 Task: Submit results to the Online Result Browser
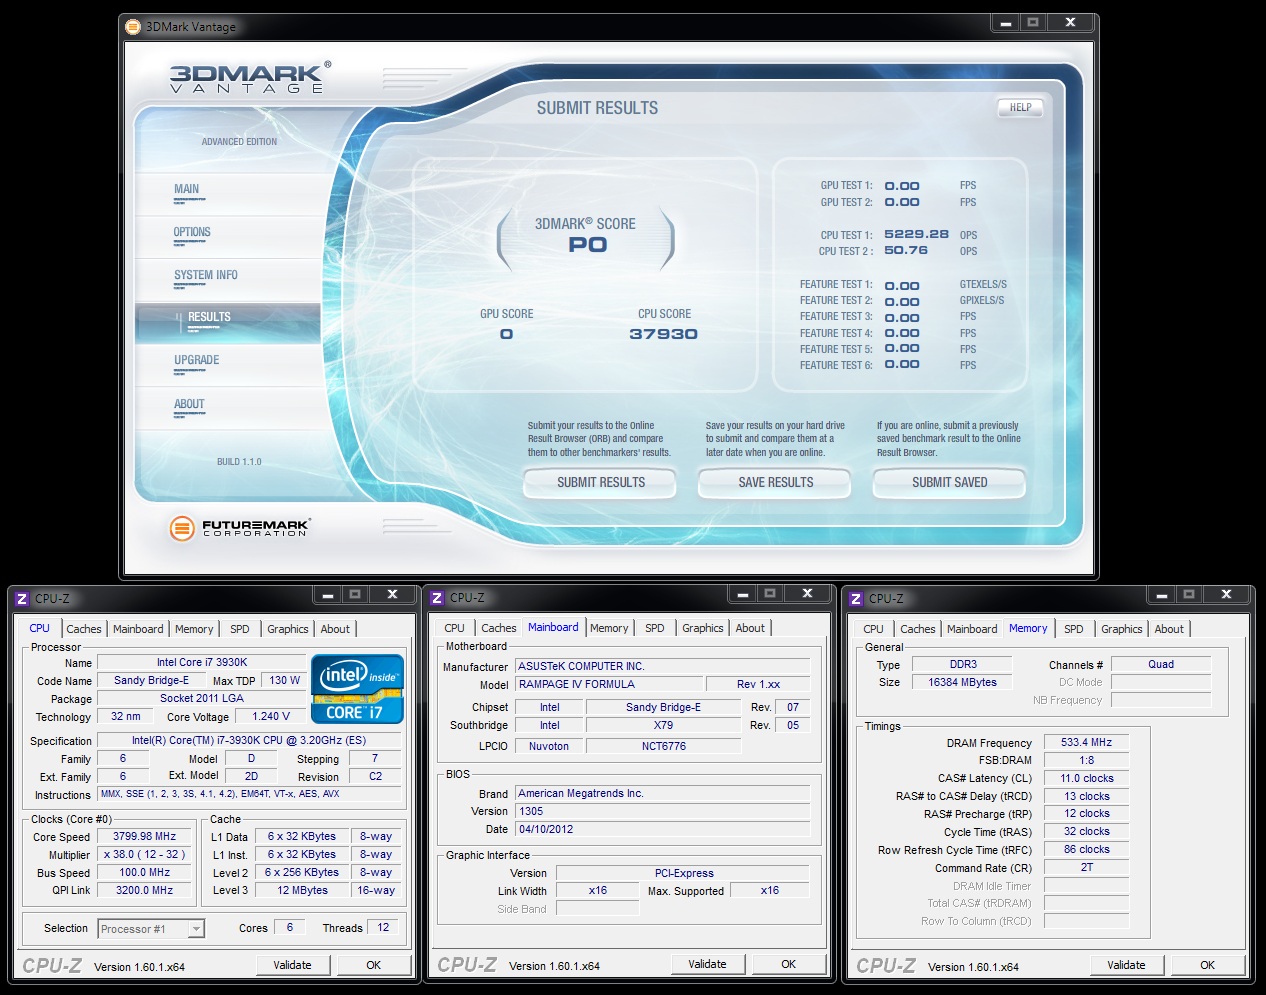pyautogui.click(x=601, y=482)
